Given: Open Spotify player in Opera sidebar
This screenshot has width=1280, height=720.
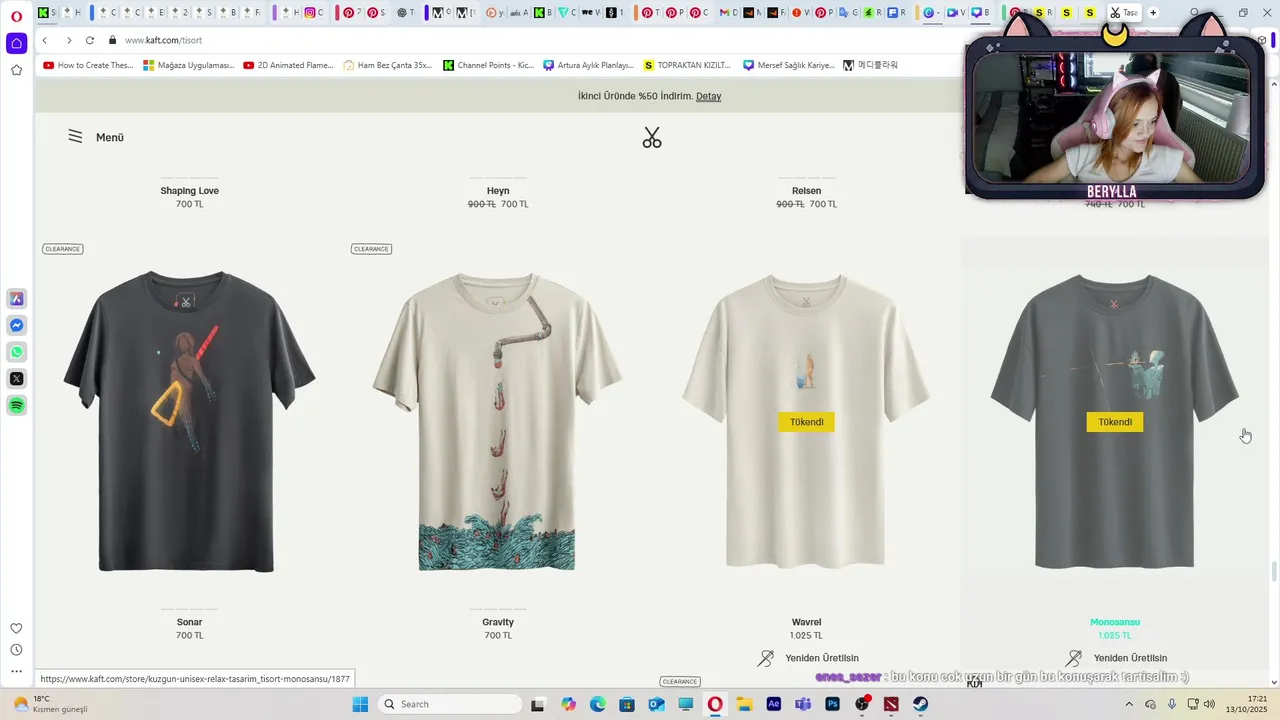Looking at the screenshot, I should pos(17,405).
